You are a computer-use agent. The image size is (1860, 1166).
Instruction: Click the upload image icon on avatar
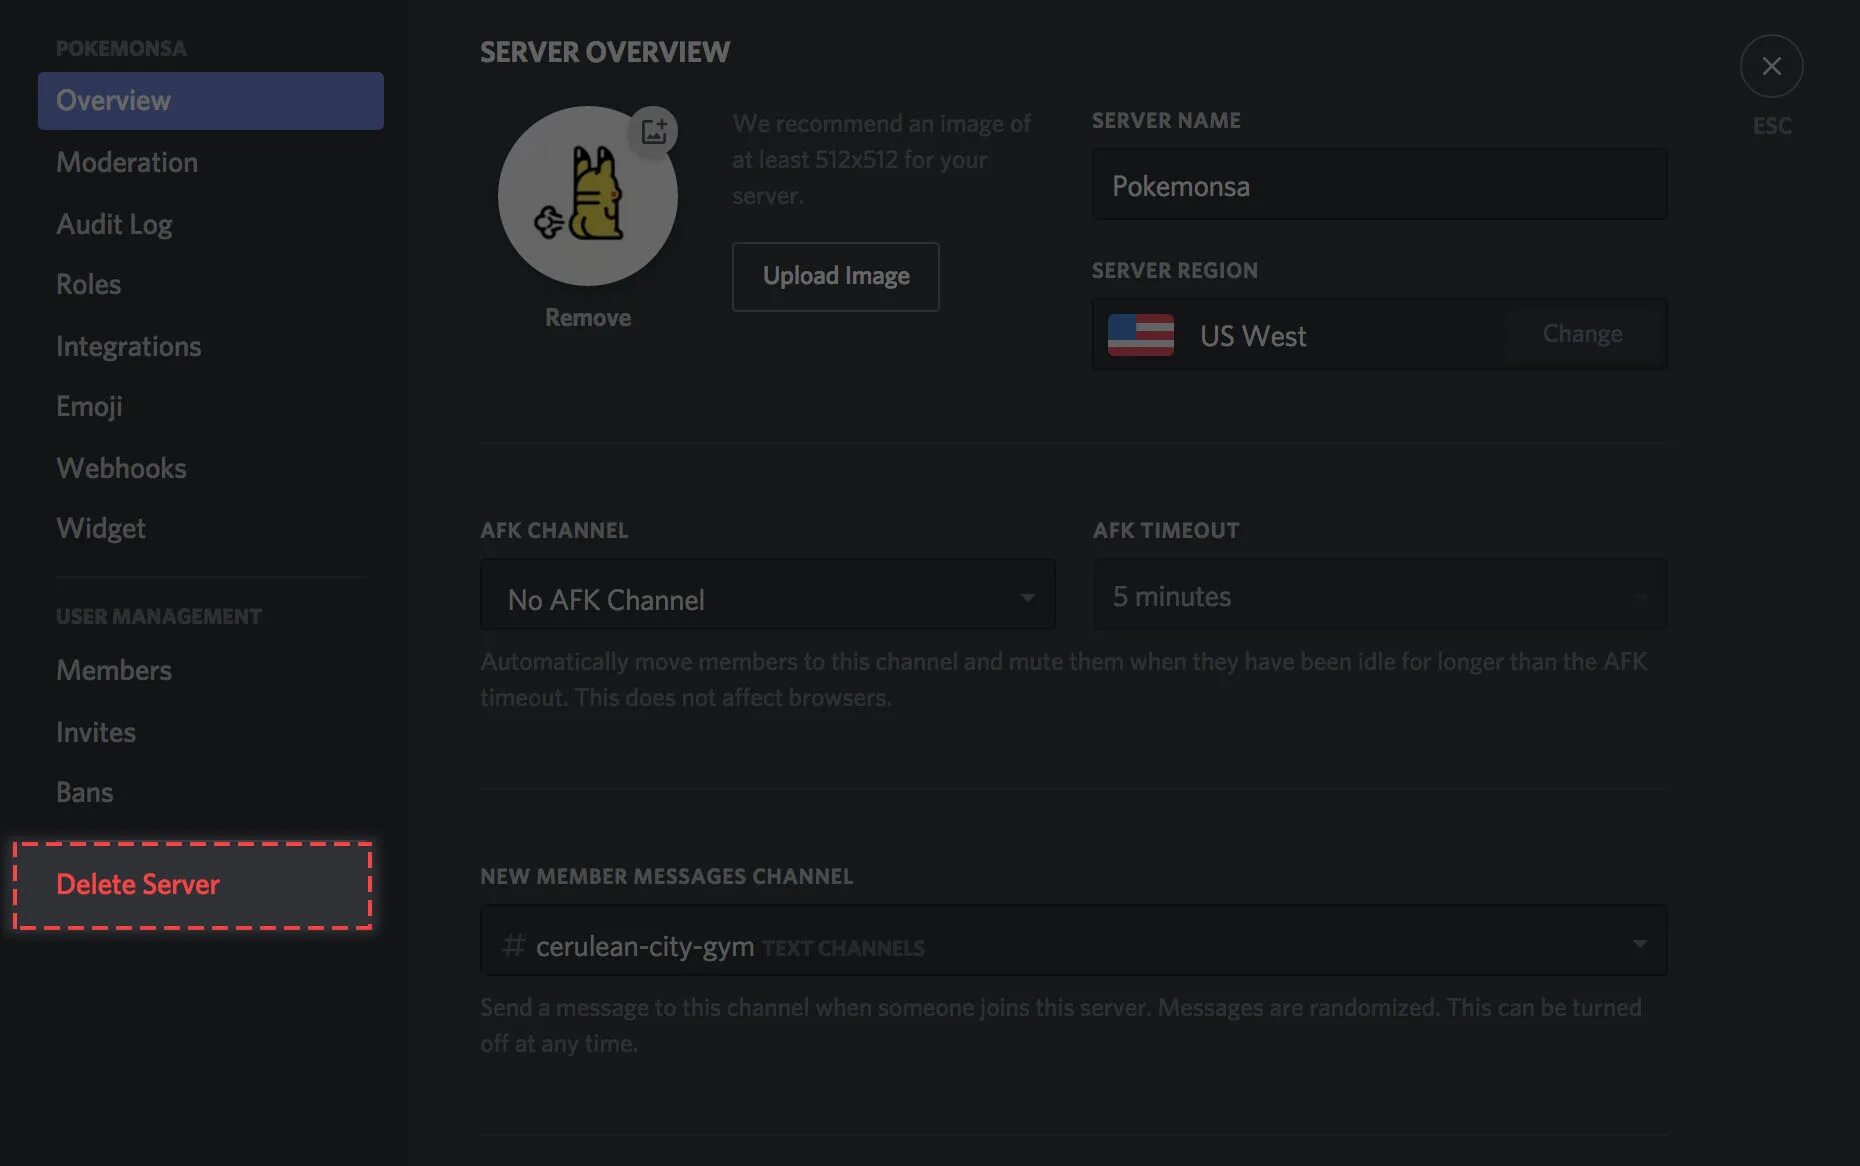point(654,131)
